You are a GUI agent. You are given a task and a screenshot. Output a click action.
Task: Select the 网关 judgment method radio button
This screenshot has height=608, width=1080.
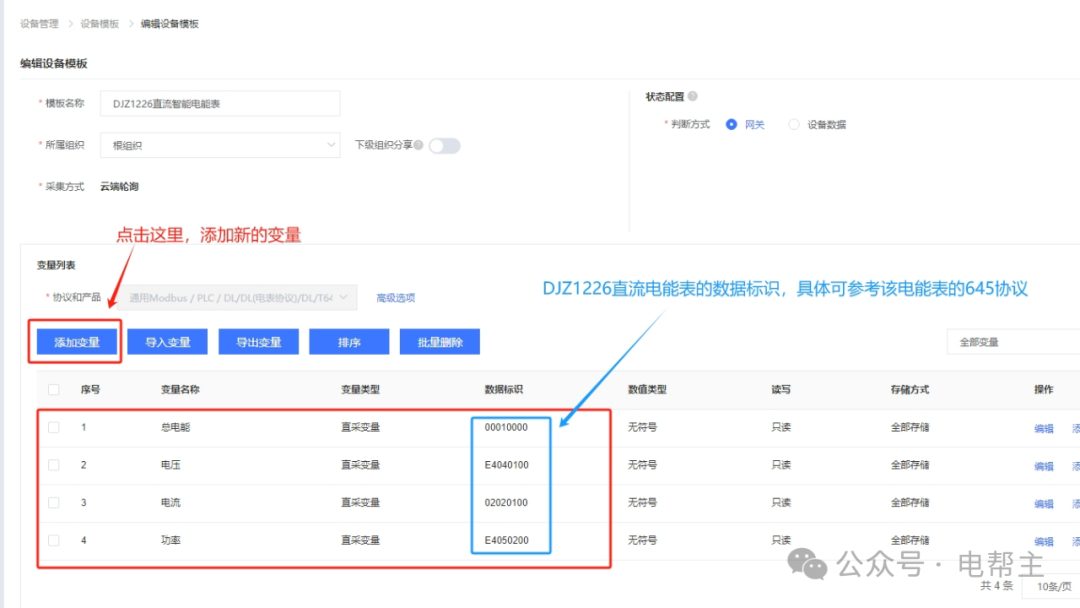729,124
